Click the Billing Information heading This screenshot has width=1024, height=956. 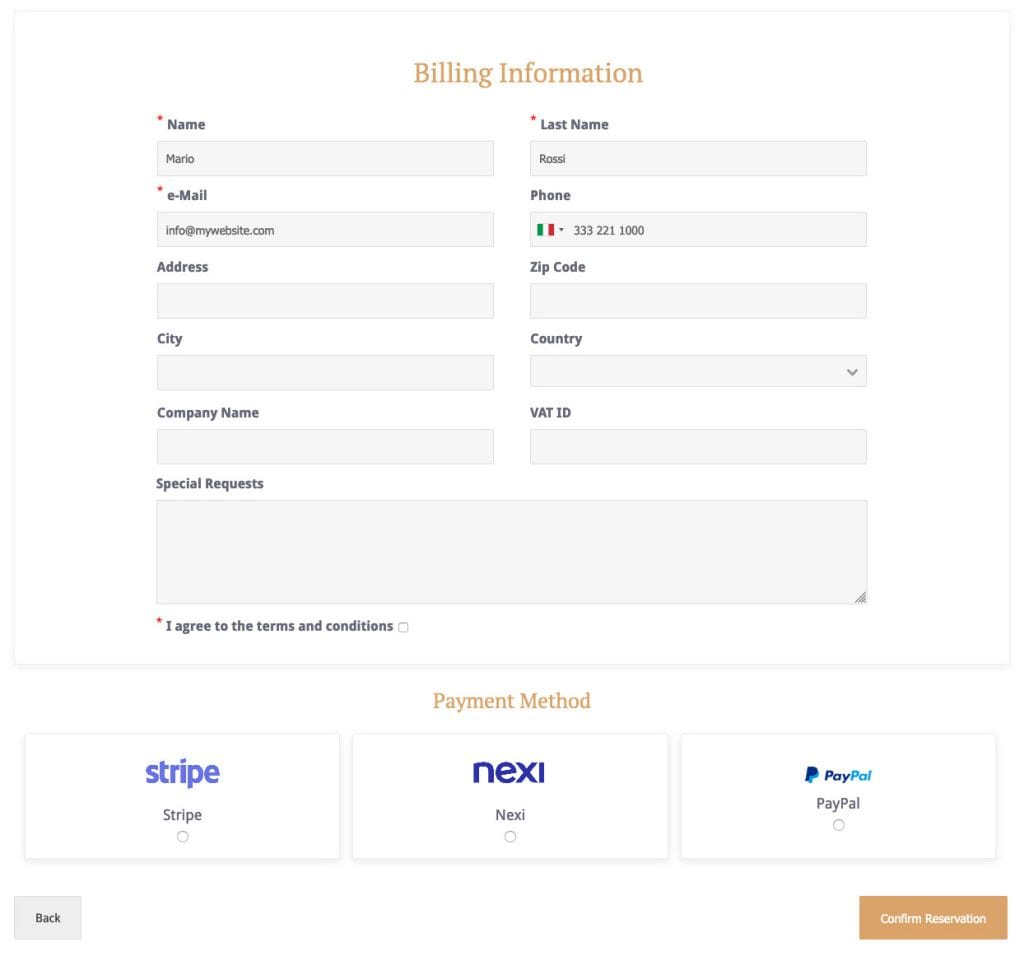[x=527, y=72]
